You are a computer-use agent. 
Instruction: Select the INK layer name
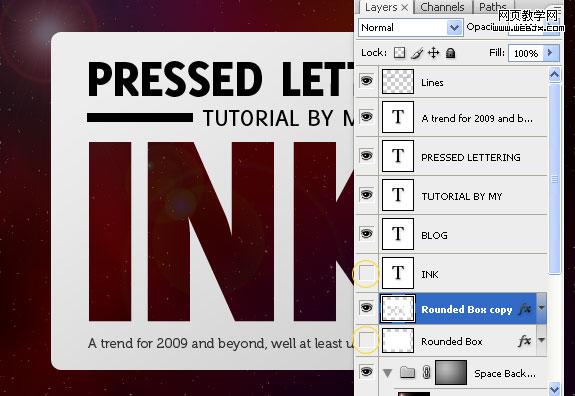[x=429, y=274]
